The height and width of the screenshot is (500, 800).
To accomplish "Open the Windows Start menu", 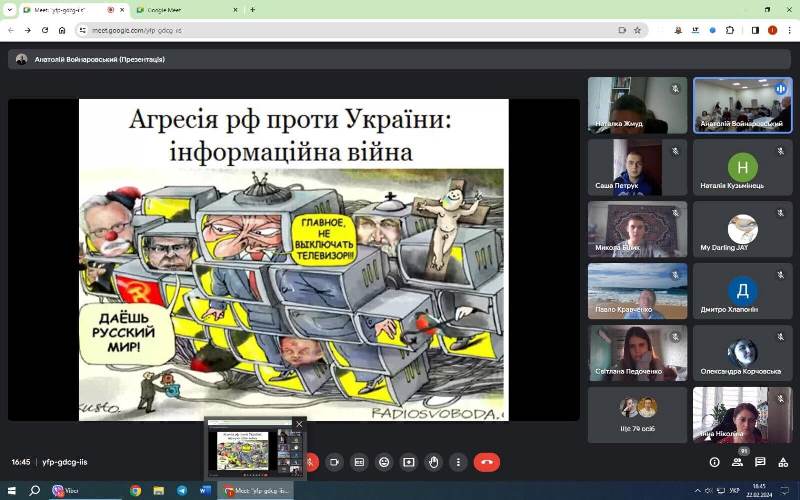I will [x=11, y=491].
